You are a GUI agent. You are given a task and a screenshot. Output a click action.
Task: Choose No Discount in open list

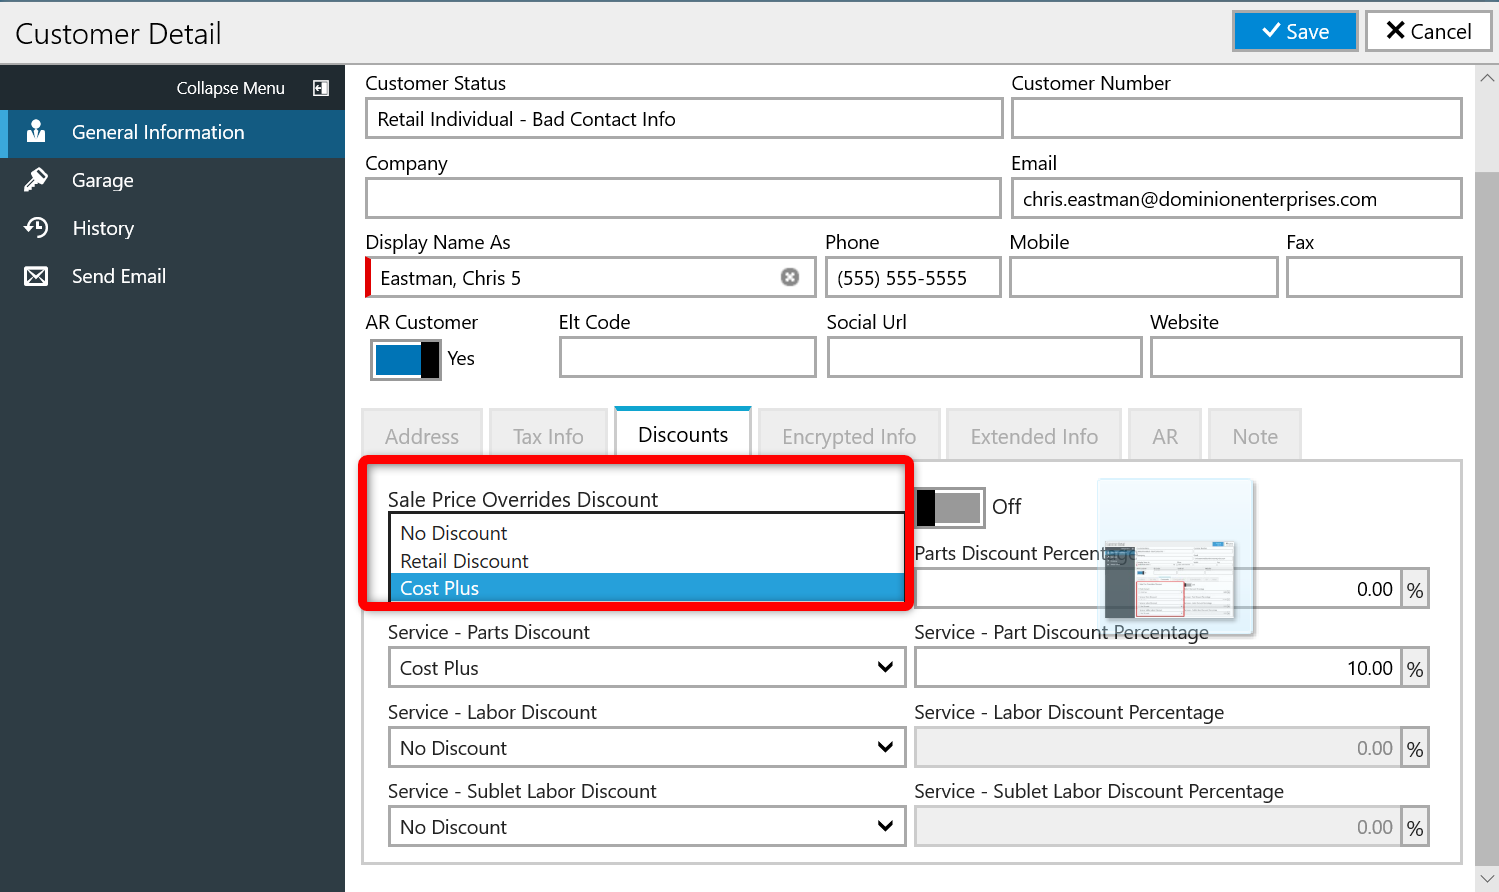[x=647, y=533]
